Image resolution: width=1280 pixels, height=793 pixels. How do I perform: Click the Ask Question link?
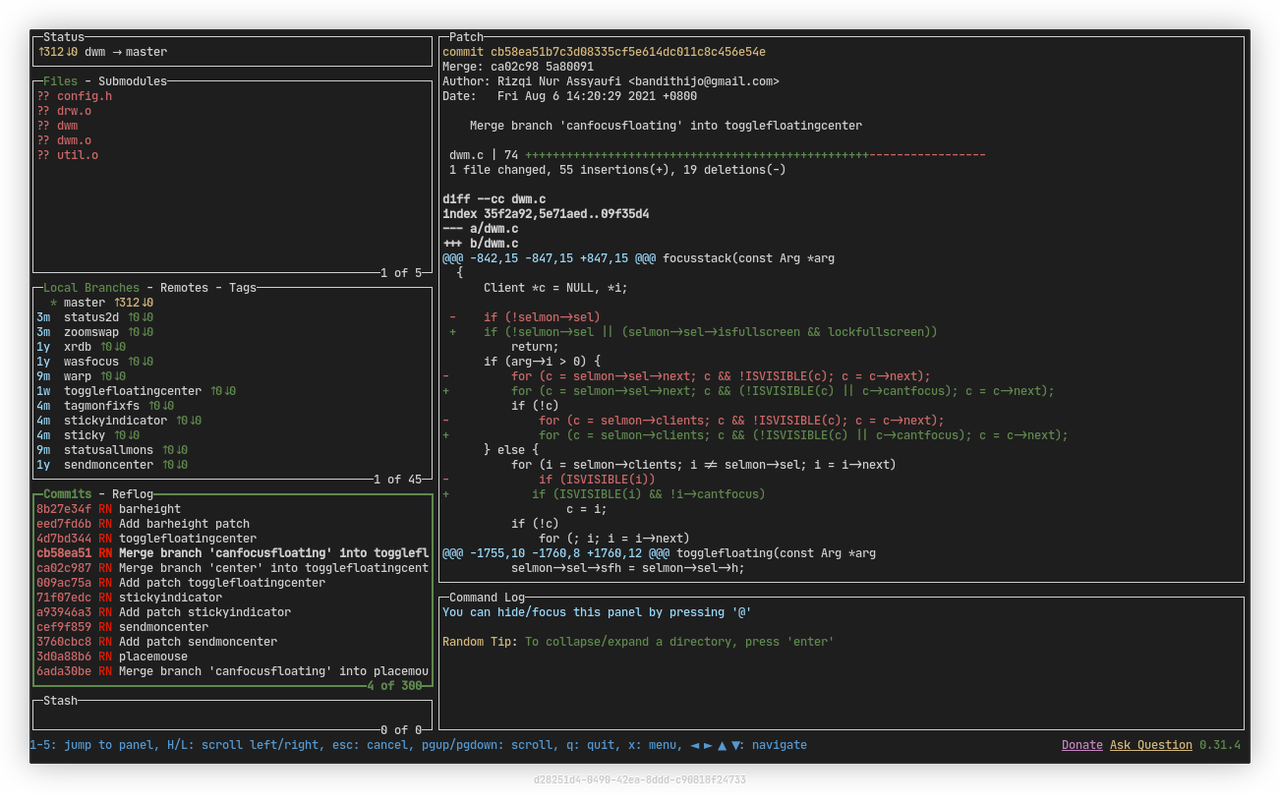coord(1150,745)
